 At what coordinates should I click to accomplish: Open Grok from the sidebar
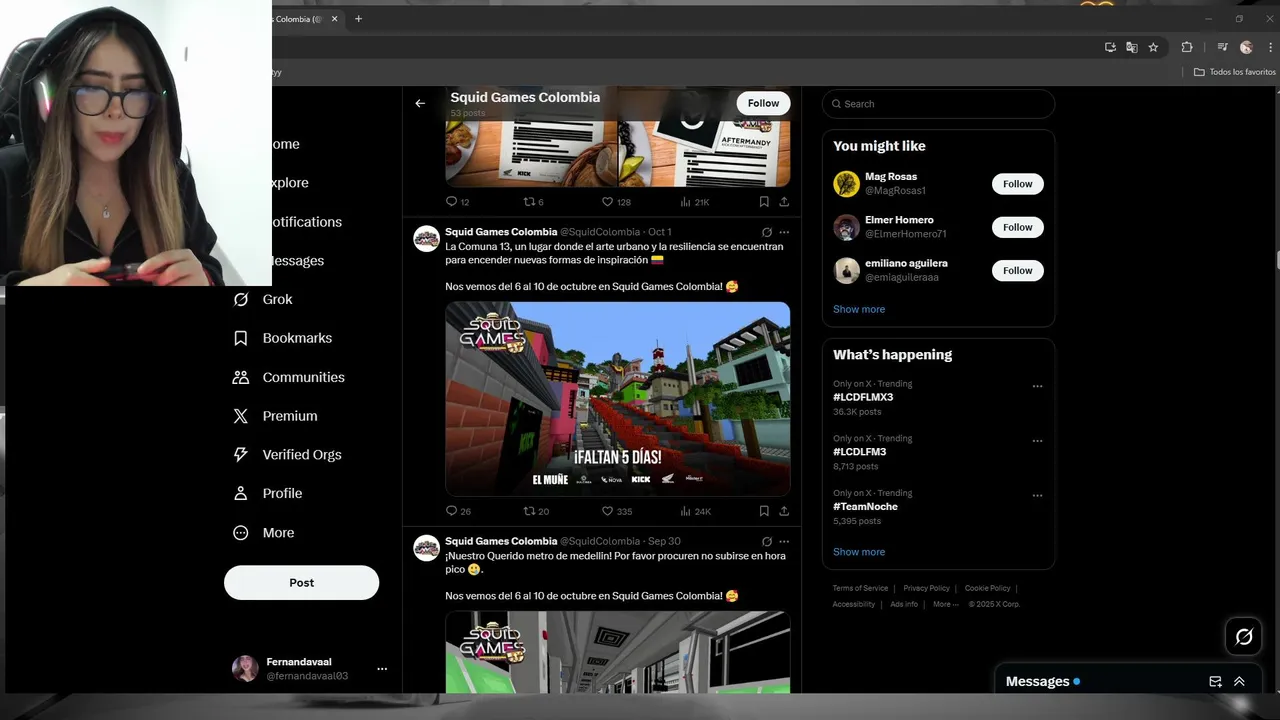click(263, 299)
